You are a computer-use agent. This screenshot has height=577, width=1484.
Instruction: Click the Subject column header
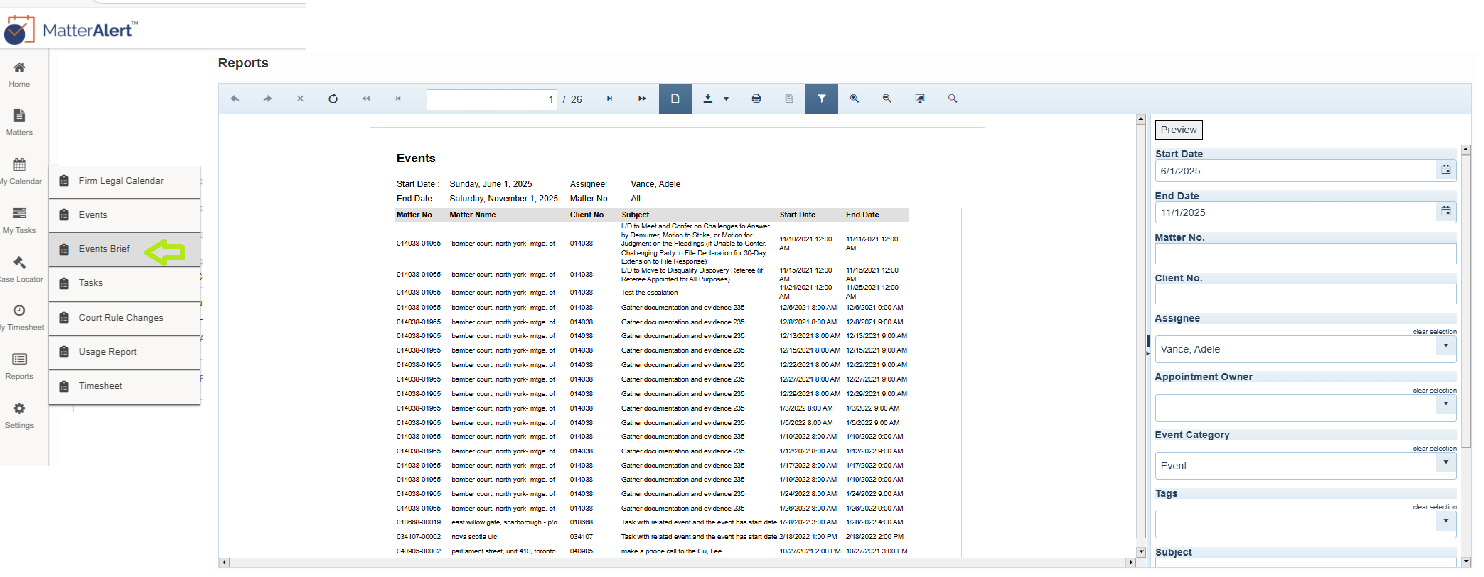pos(636,214)
